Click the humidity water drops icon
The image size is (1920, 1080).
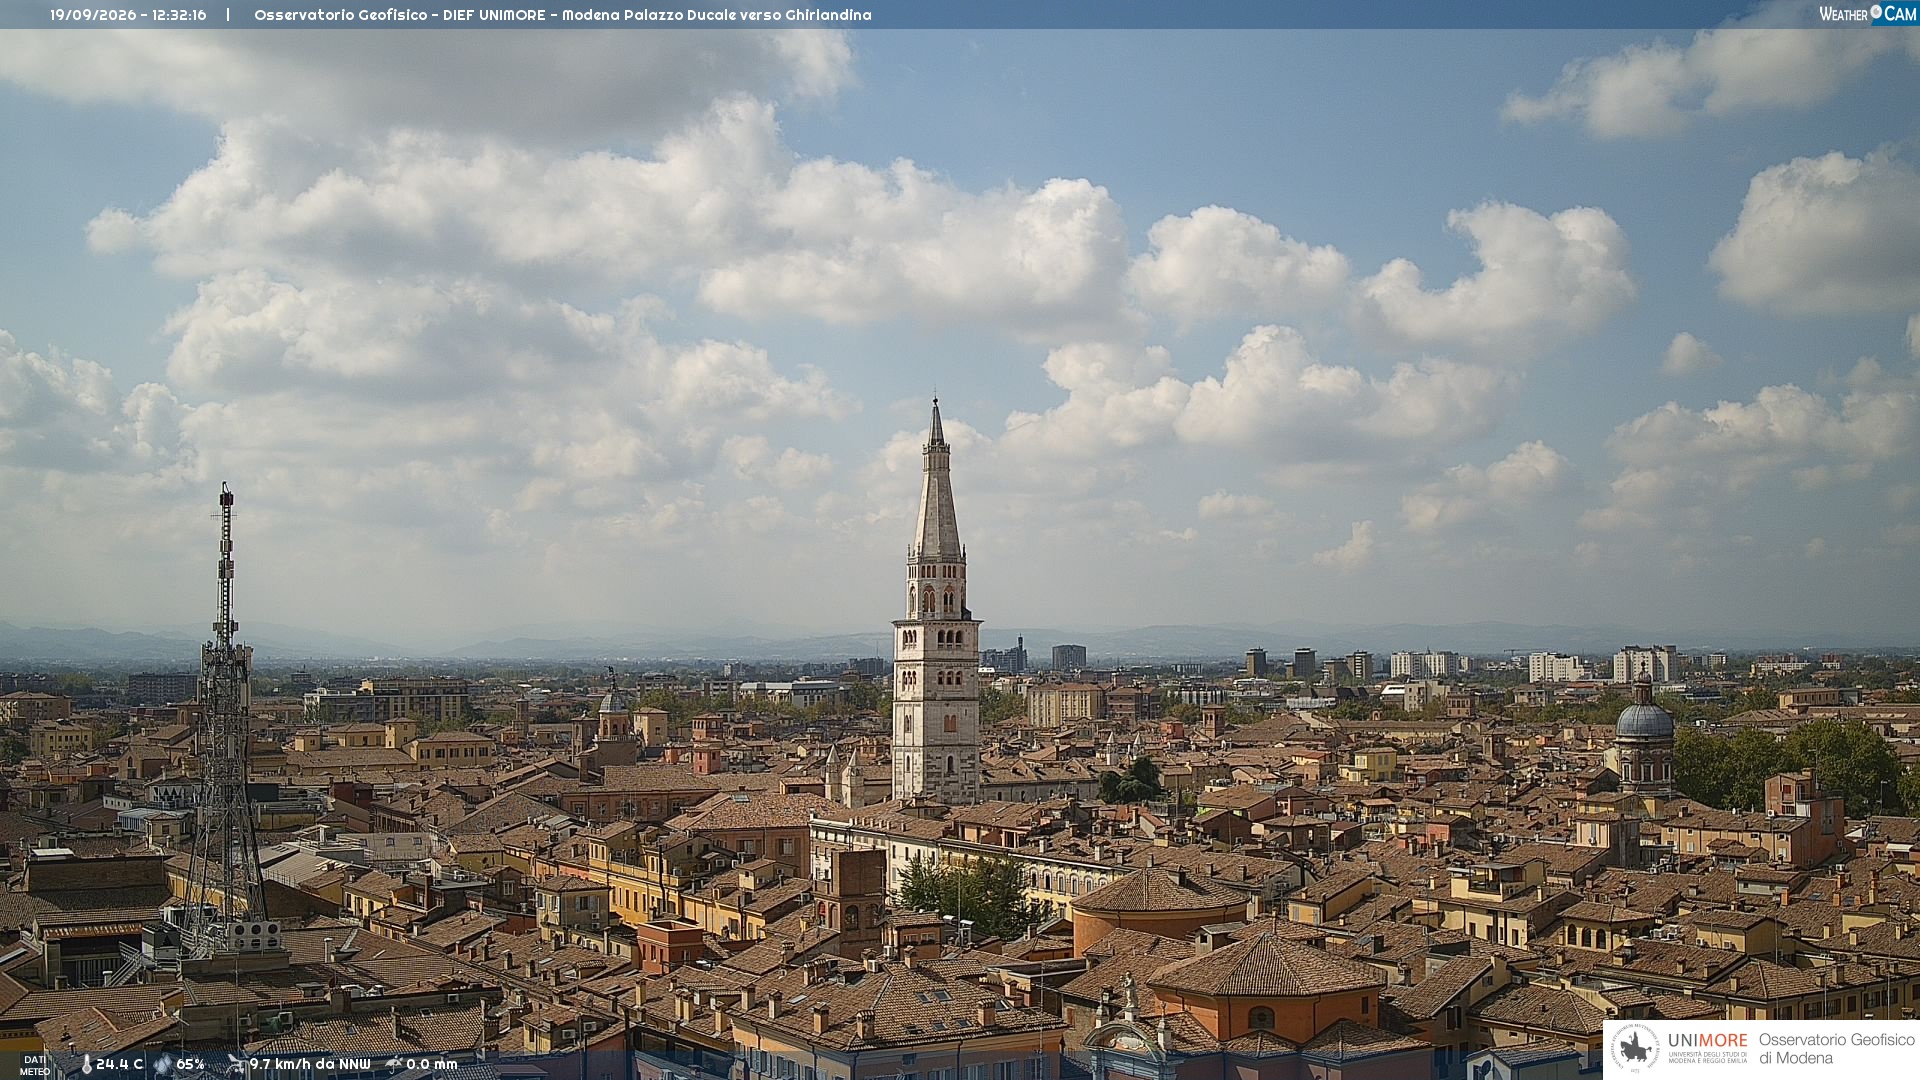pos(162,1064)
